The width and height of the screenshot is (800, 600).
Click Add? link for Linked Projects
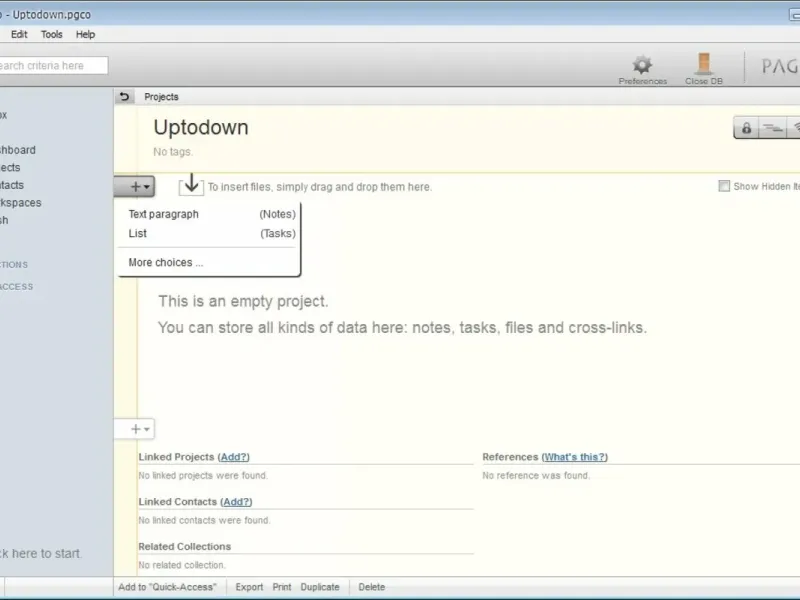tap(234, 457)
